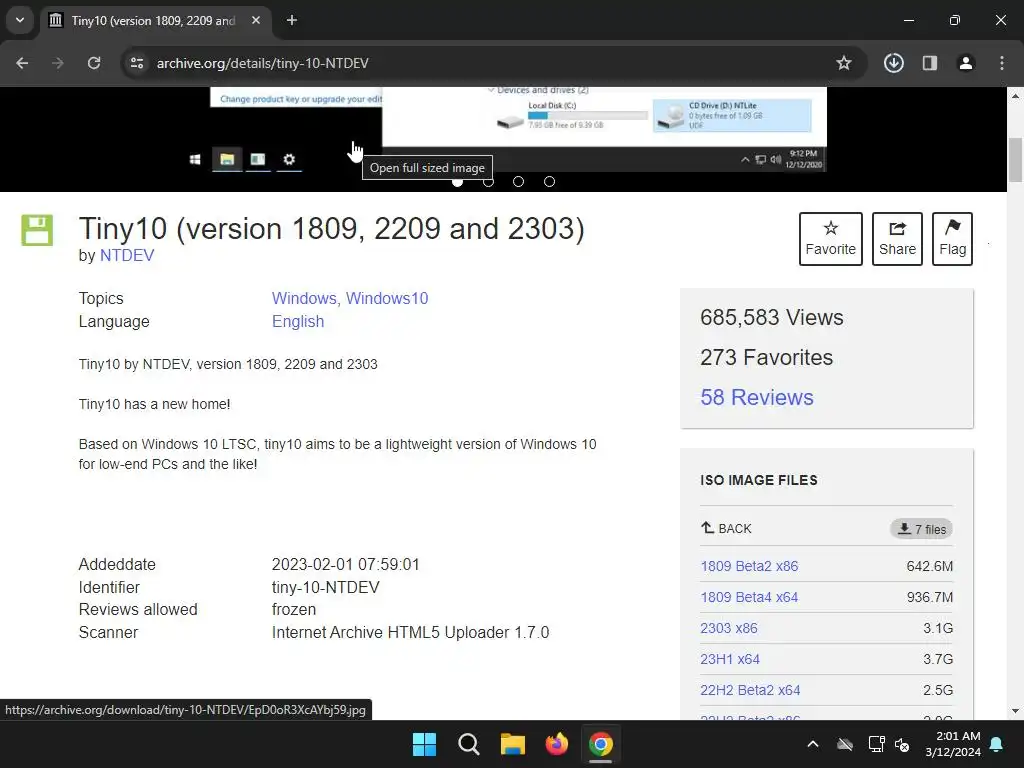Image resolution: width=1024 pixels, height=768 pixels.
Task: Open the tab search dropdown arrow
Action: (x=20, y=20)
